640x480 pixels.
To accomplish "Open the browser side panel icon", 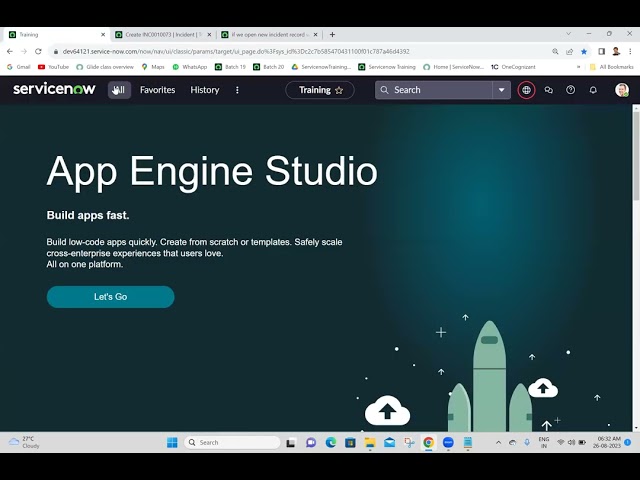I will coord(602,51).
